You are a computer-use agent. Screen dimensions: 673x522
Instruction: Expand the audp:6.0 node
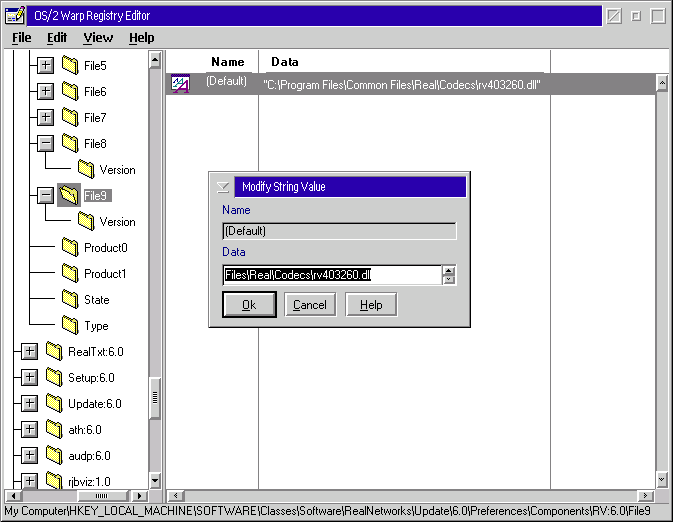[30, 455]
